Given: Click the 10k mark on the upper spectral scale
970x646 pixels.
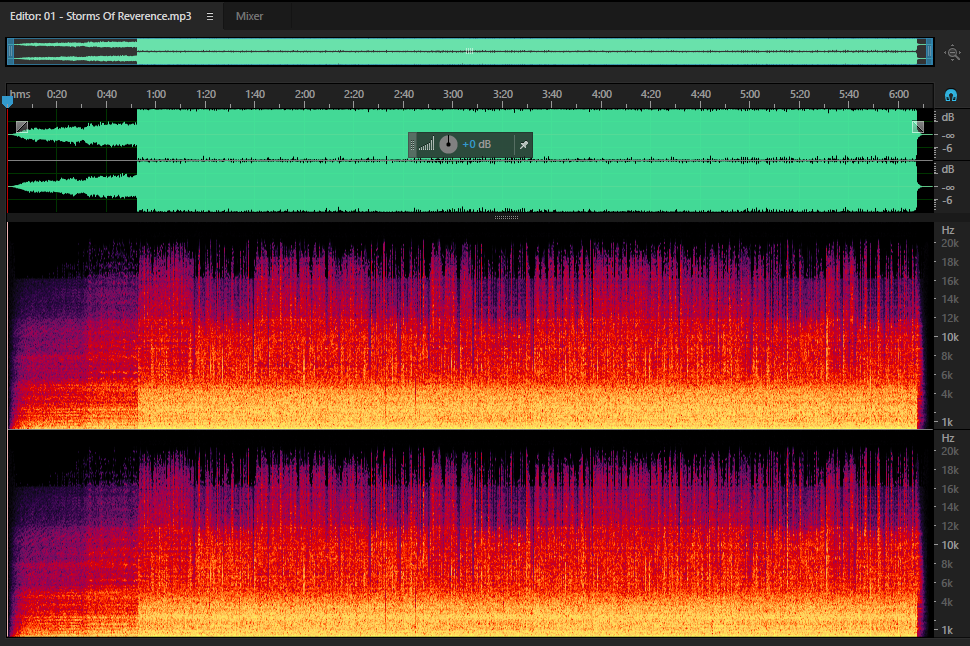Looking at the screenshot, I should click(950, 337).
